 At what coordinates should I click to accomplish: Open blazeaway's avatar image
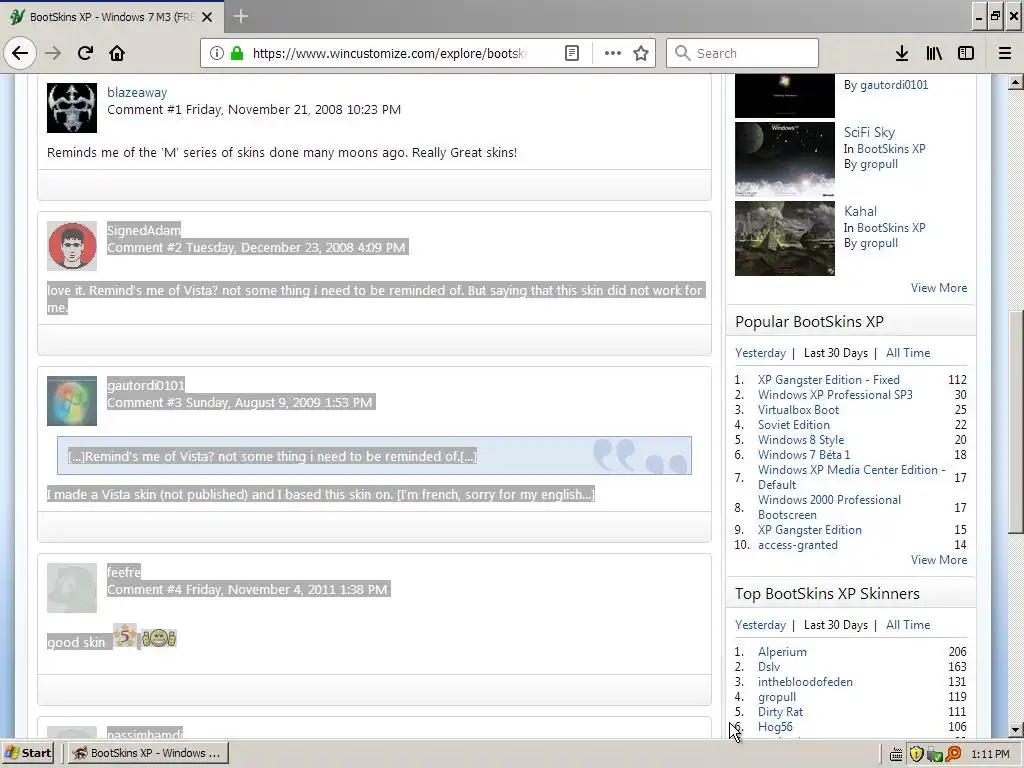(x=72, y=108)
